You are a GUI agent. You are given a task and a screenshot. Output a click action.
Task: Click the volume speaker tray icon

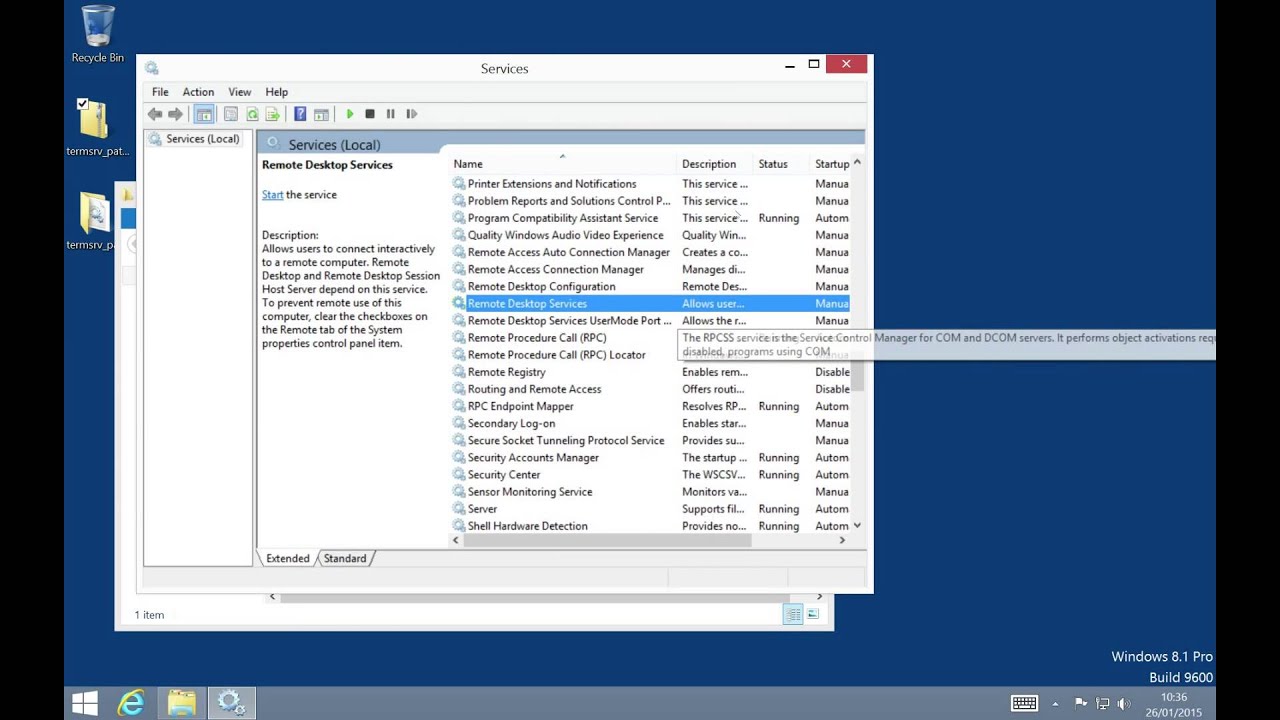[1124, 704]
